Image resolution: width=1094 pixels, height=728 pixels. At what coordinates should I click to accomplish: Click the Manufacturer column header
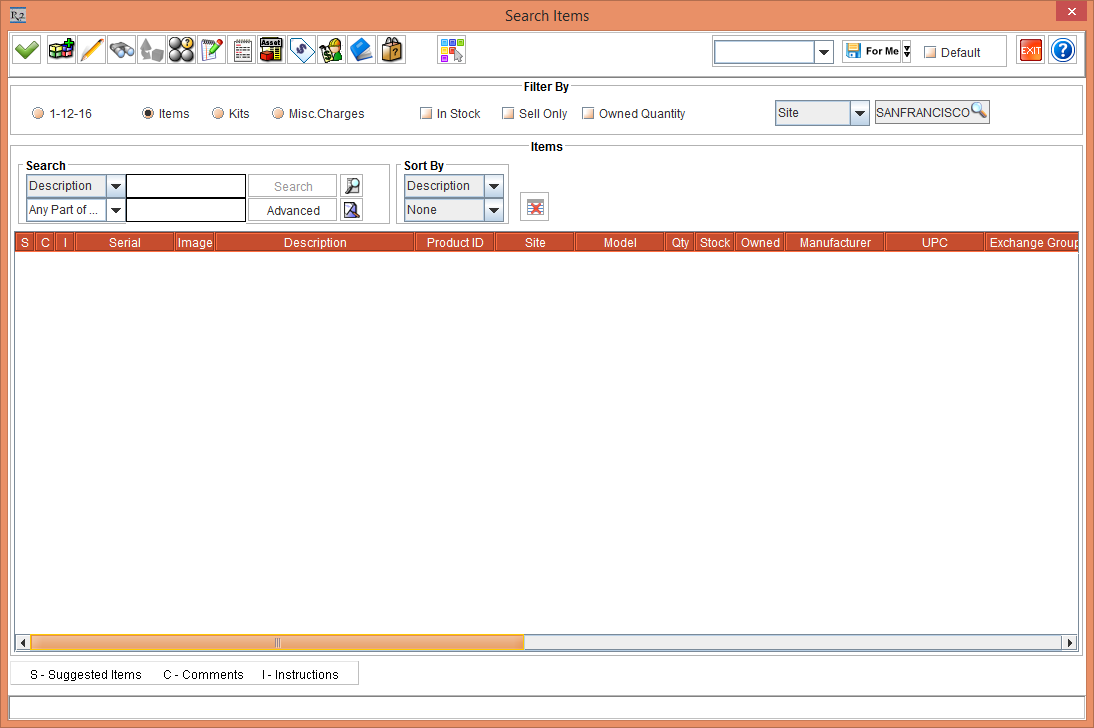pos(835,243)
